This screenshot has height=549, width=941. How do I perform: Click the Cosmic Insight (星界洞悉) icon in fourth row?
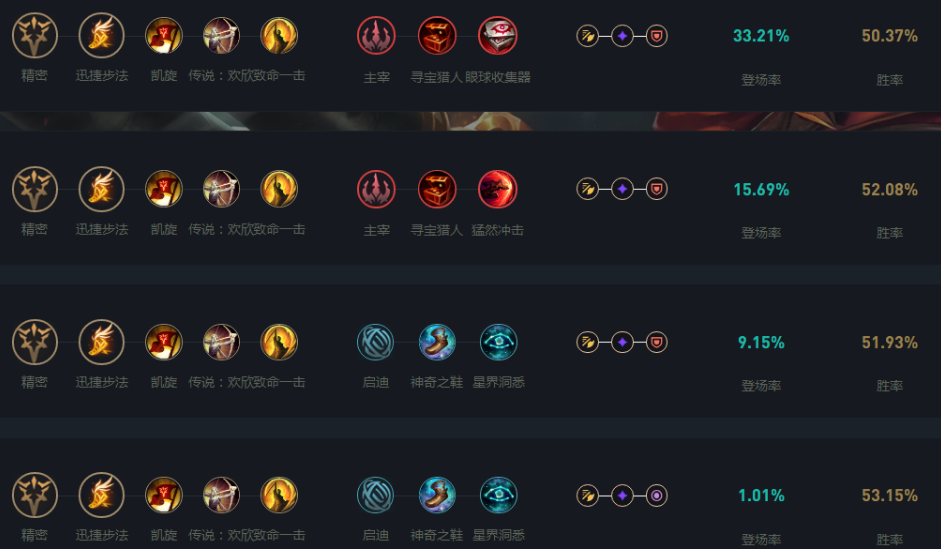point(499,495)
